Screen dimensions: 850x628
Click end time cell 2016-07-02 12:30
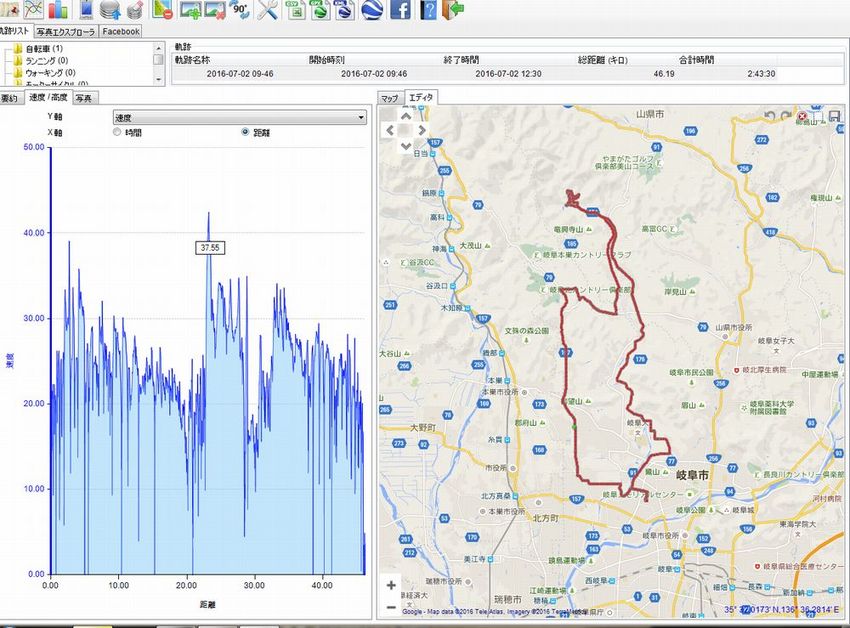coord(508,74)
